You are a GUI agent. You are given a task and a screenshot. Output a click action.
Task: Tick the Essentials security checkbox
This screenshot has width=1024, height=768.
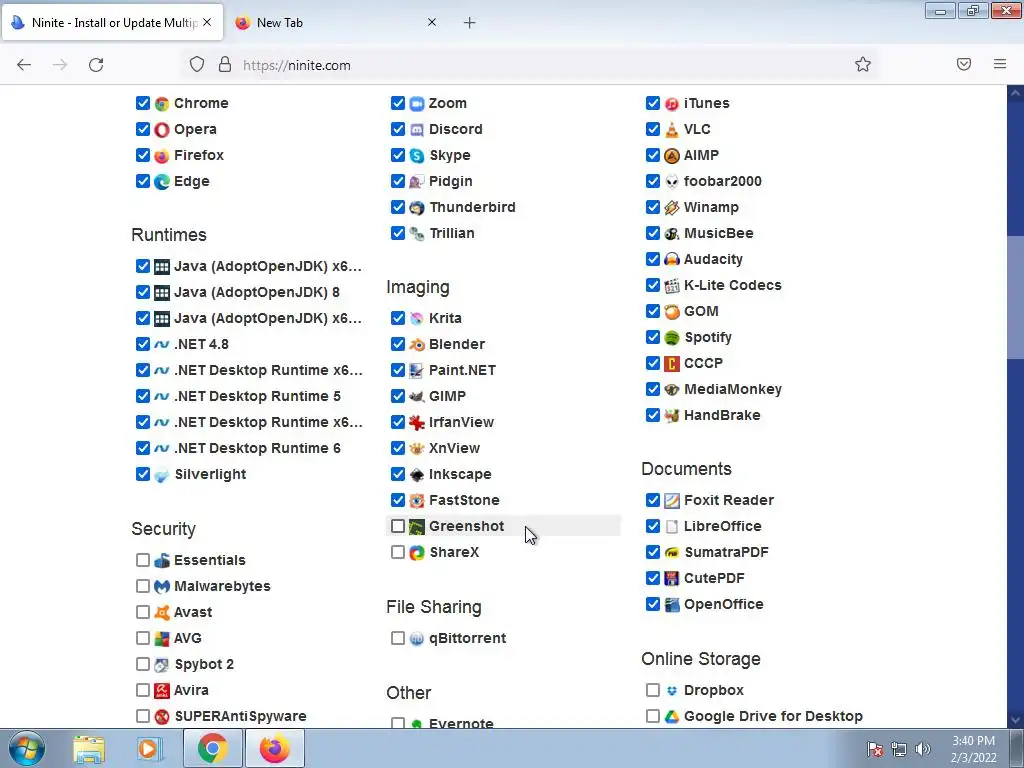143,560
